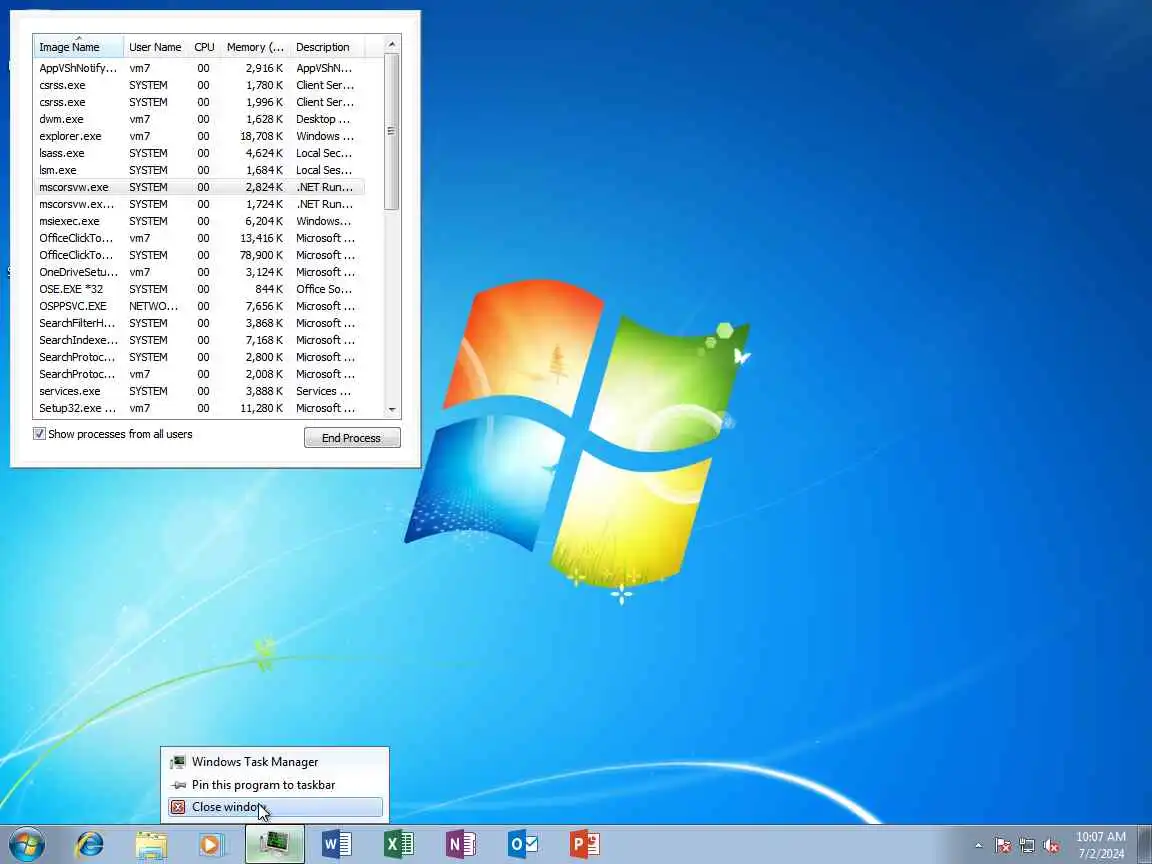1152x864 pixels.
Task: Select OfficeClickTo process using 13,416 K
Action: (198, 238)
